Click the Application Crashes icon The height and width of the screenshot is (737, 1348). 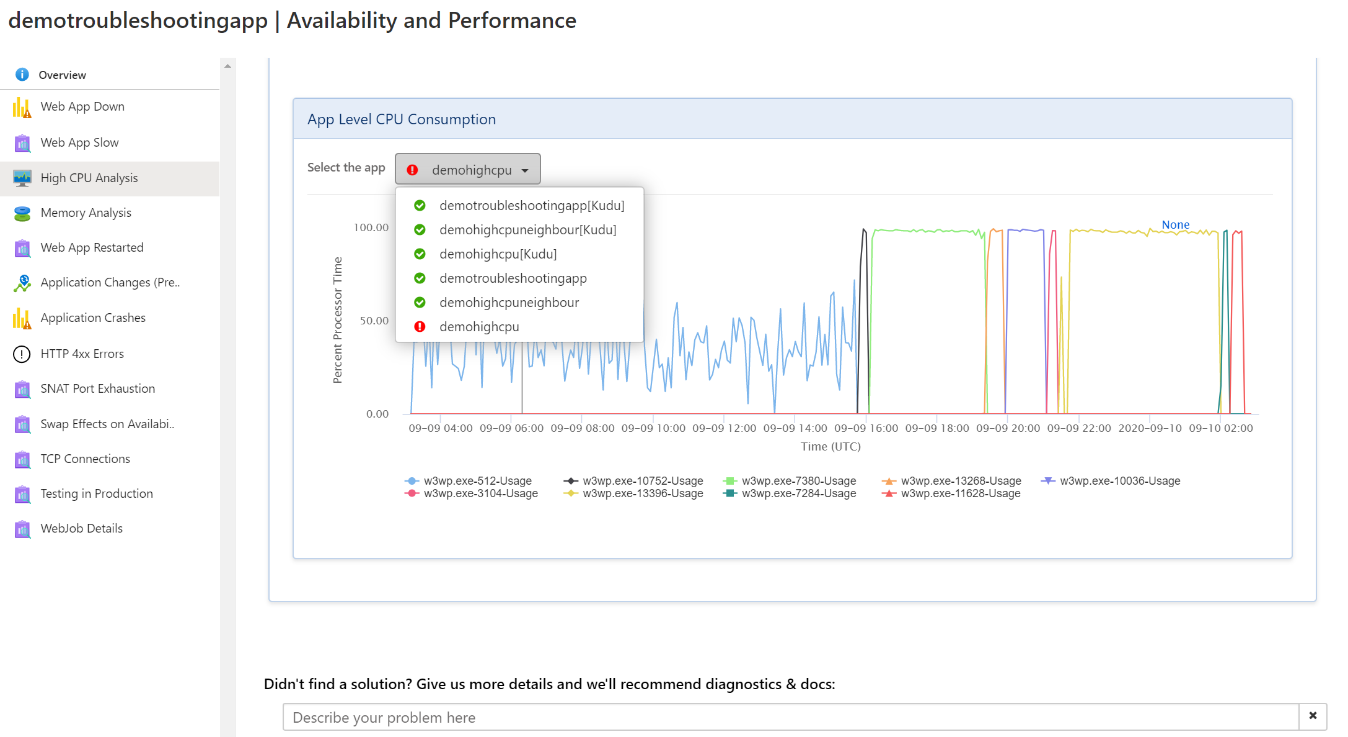20,317
